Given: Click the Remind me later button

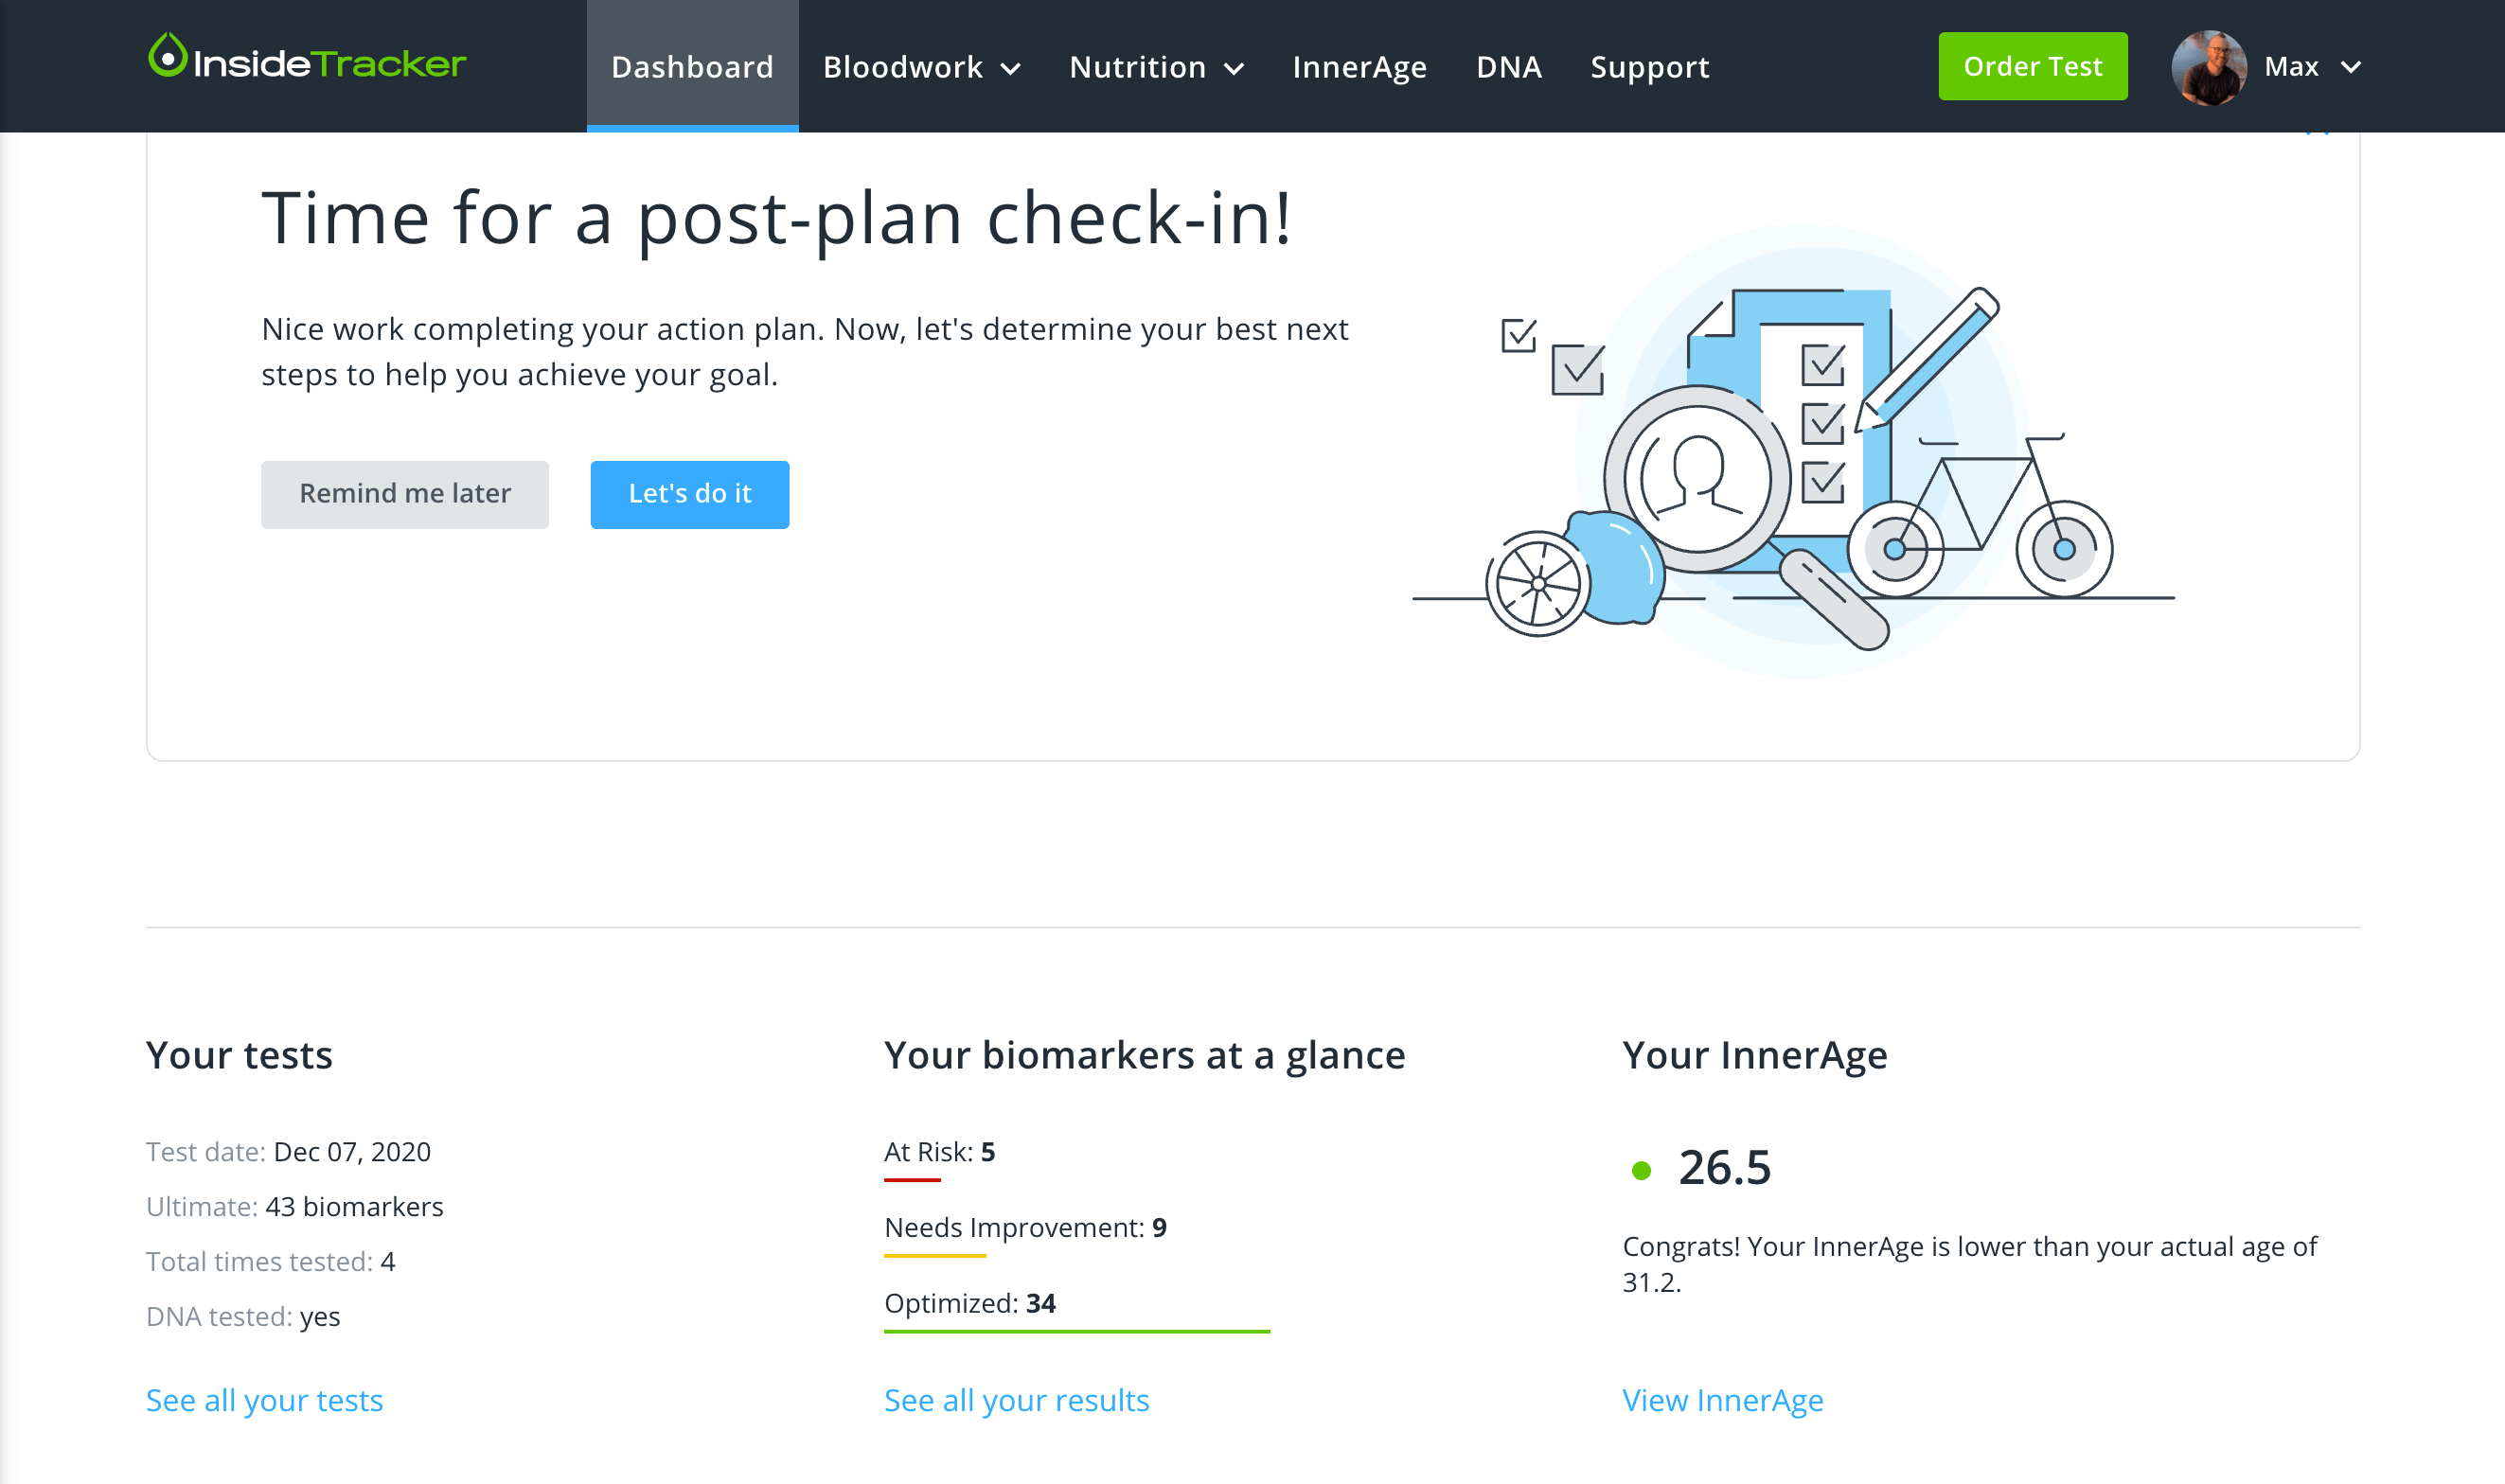Looking at the screenshot, I should [404, 494].
